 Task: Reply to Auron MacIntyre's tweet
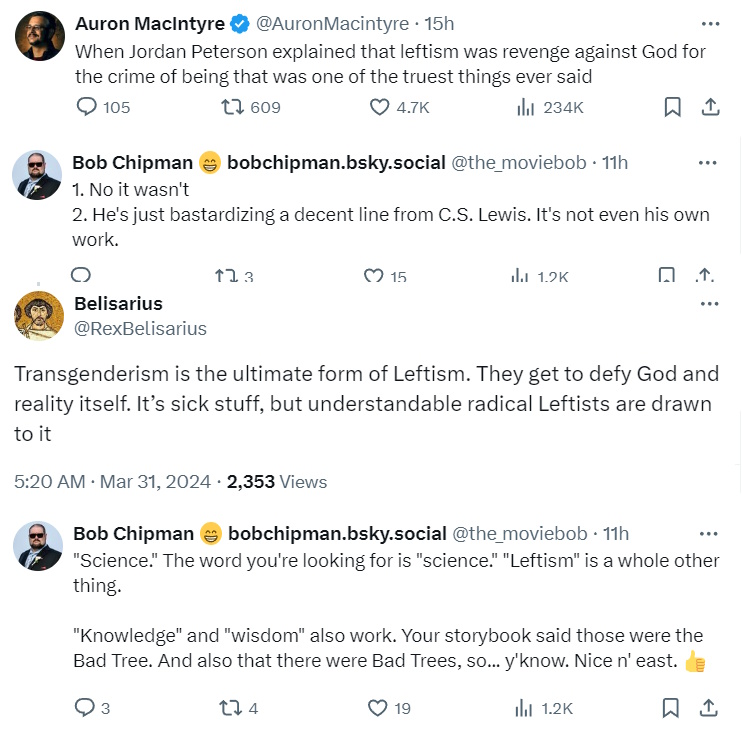point(86,107)
